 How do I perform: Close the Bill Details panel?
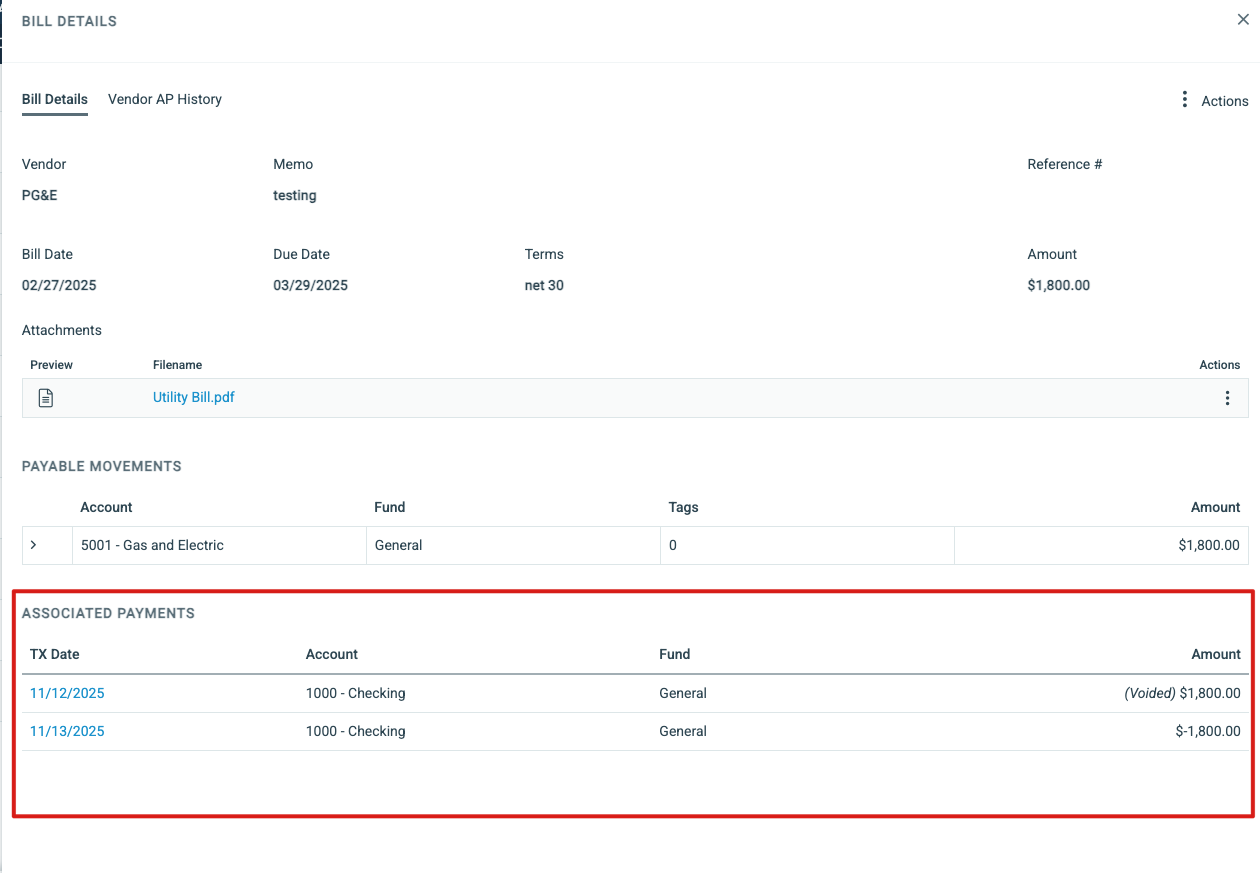[x=1243, y=20]
